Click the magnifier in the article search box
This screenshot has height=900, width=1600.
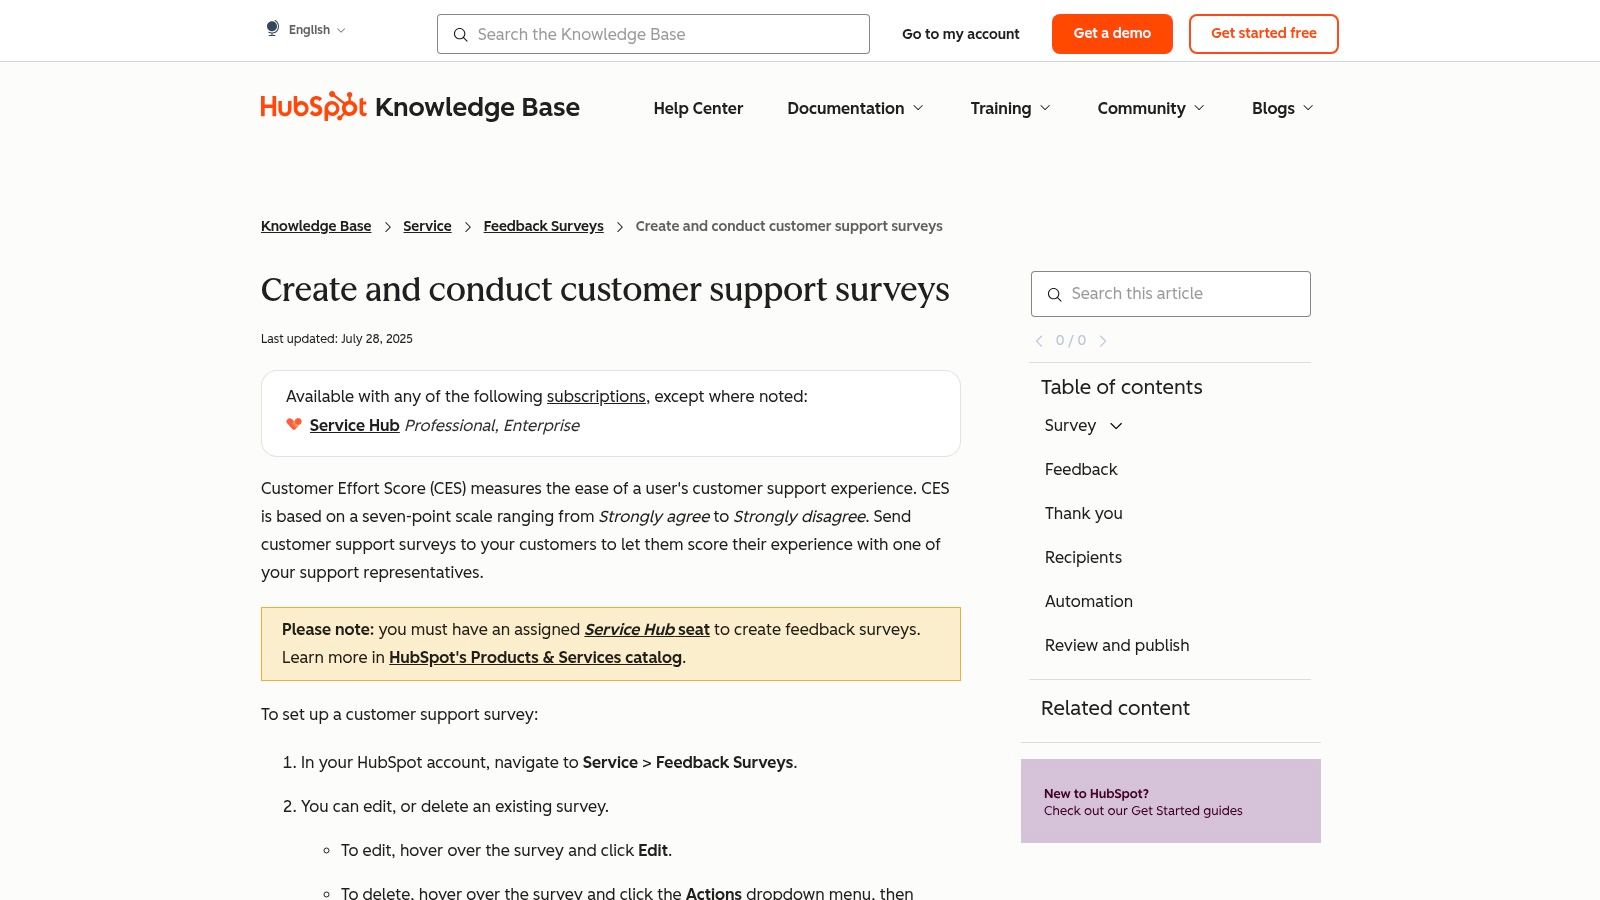click(x=1055, y=294)
